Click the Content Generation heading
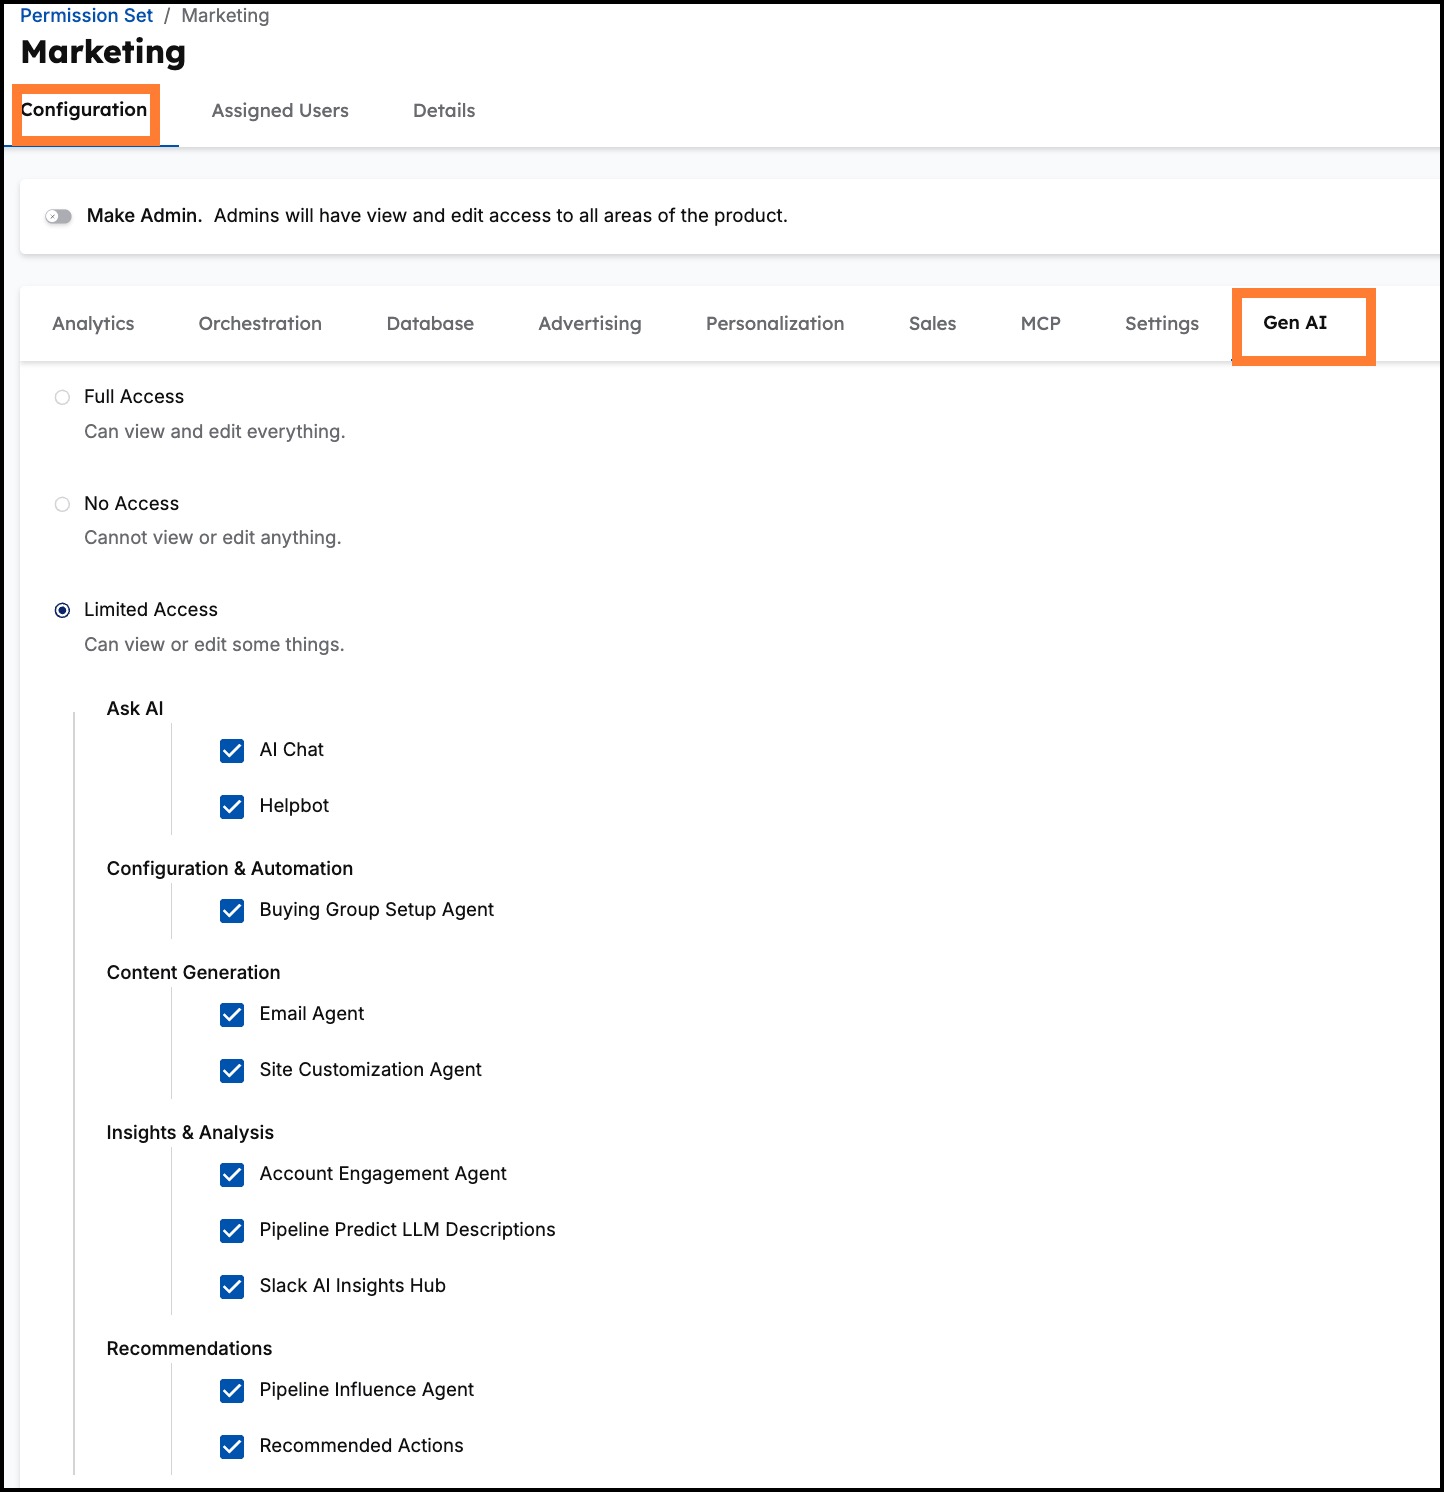This screenshot has width=1444, height=1492. (193, 973)
